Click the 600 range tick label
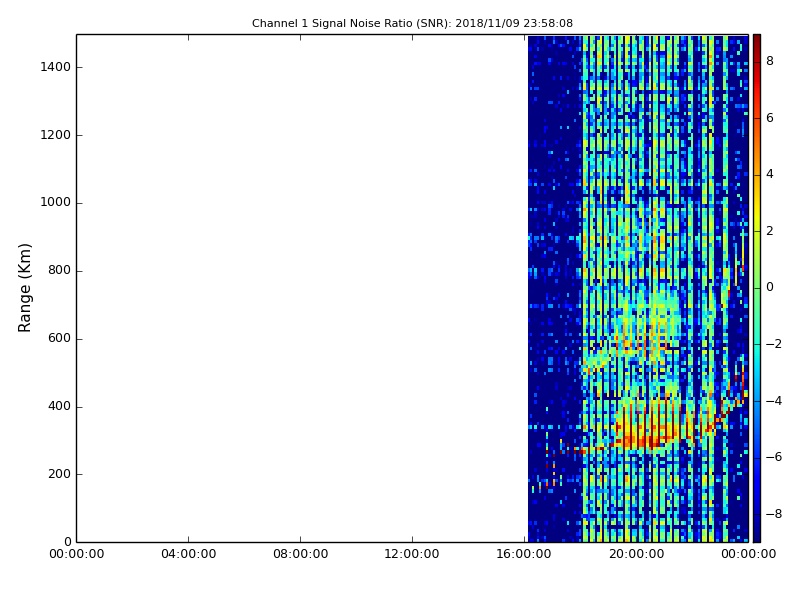The height and width of the screenshot is (600, 800). coord(59,338)
